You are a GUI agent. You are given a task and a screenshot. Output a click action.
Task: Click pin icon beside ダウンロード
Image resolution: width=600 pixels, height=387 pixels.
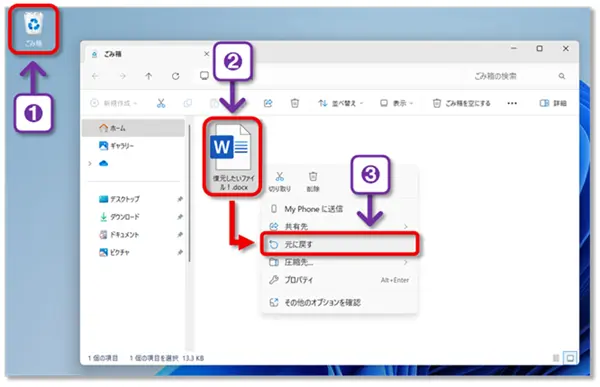180,217
